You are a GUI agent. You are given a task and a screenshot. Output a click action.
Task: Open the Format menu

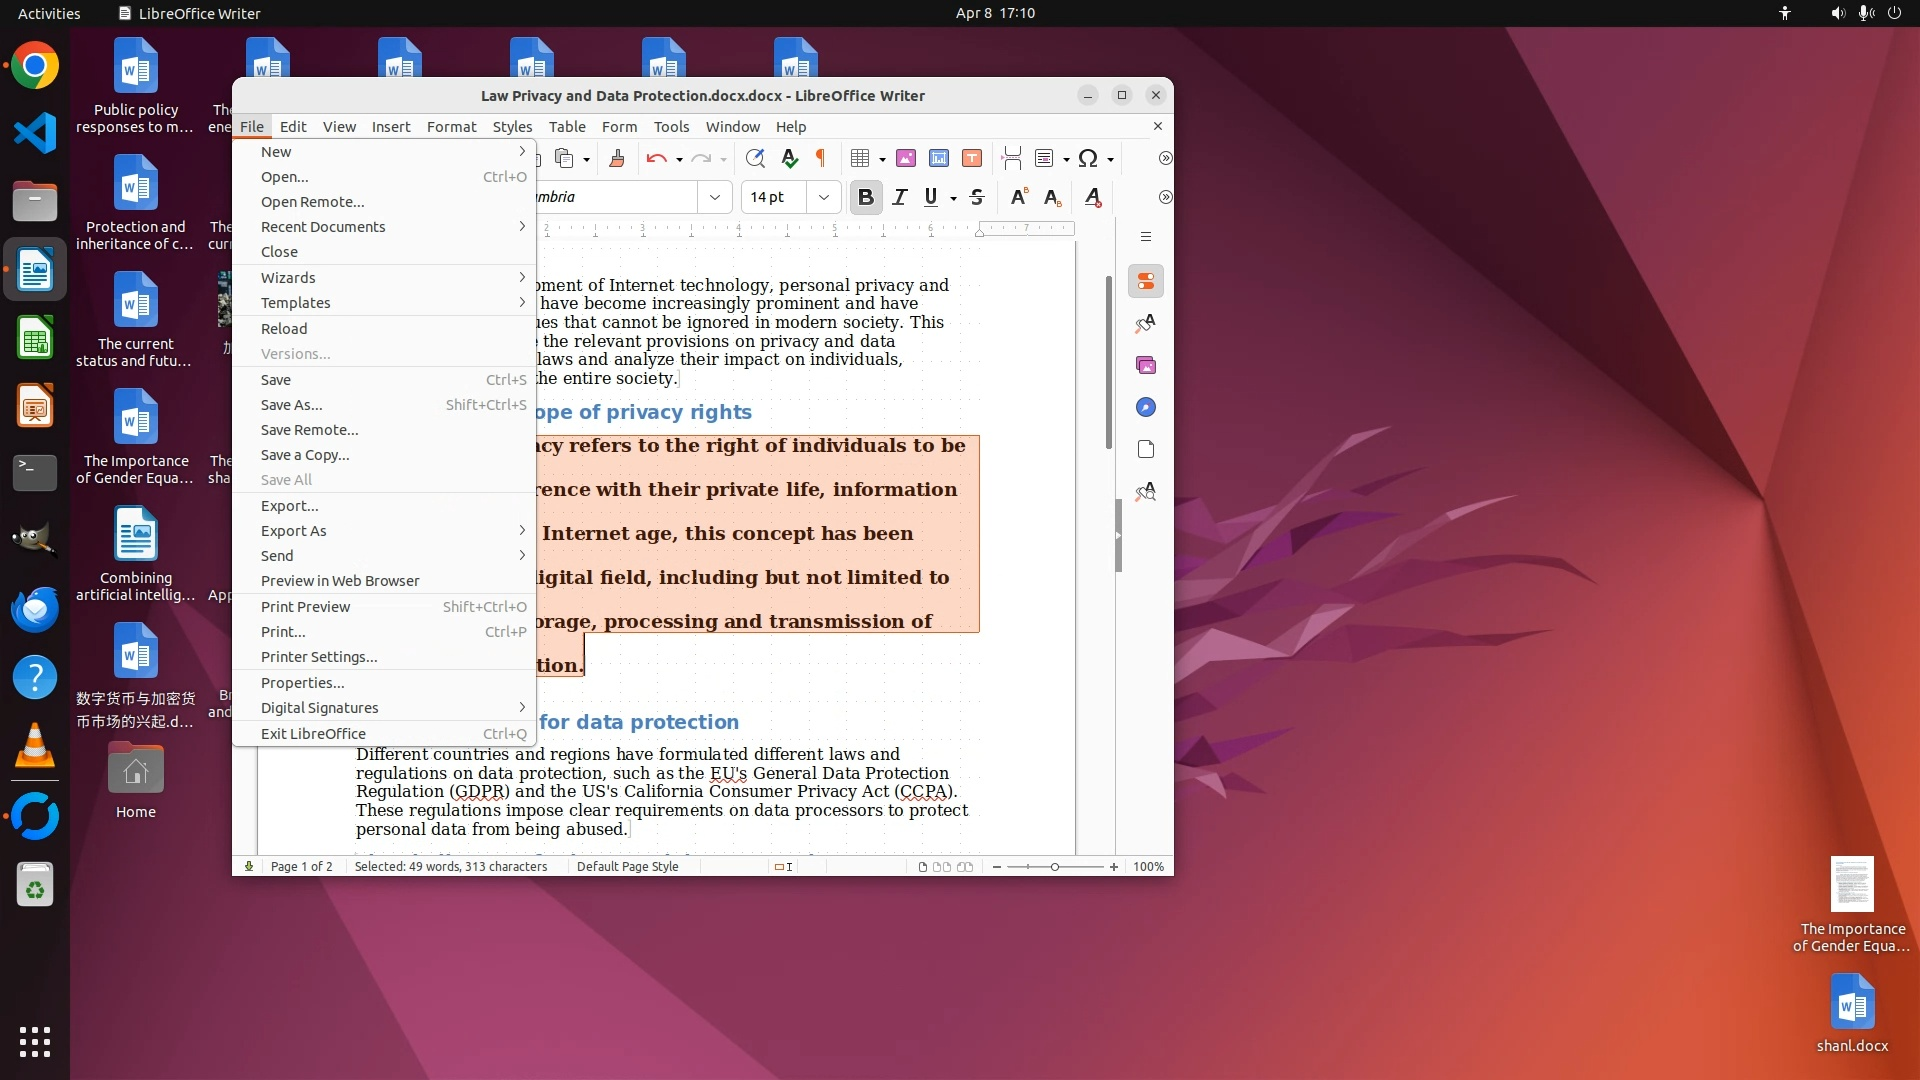[451, 127]
